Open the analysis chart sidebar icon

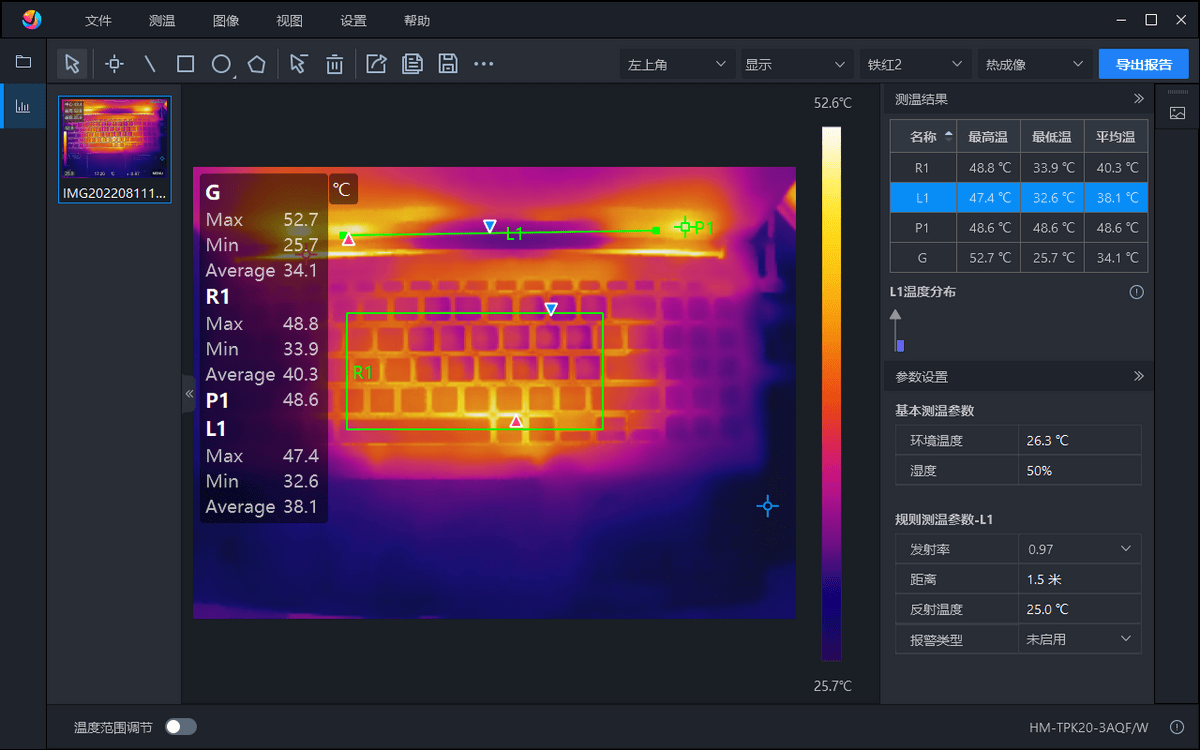click(22, 105)
